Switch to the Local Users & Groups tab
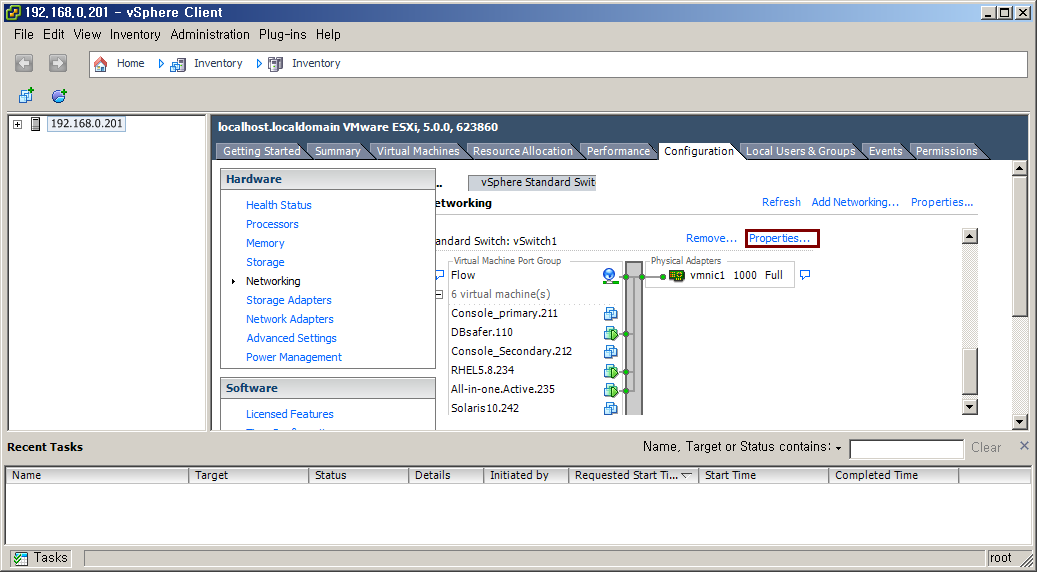1037x572 pixels. coord(800,151)
